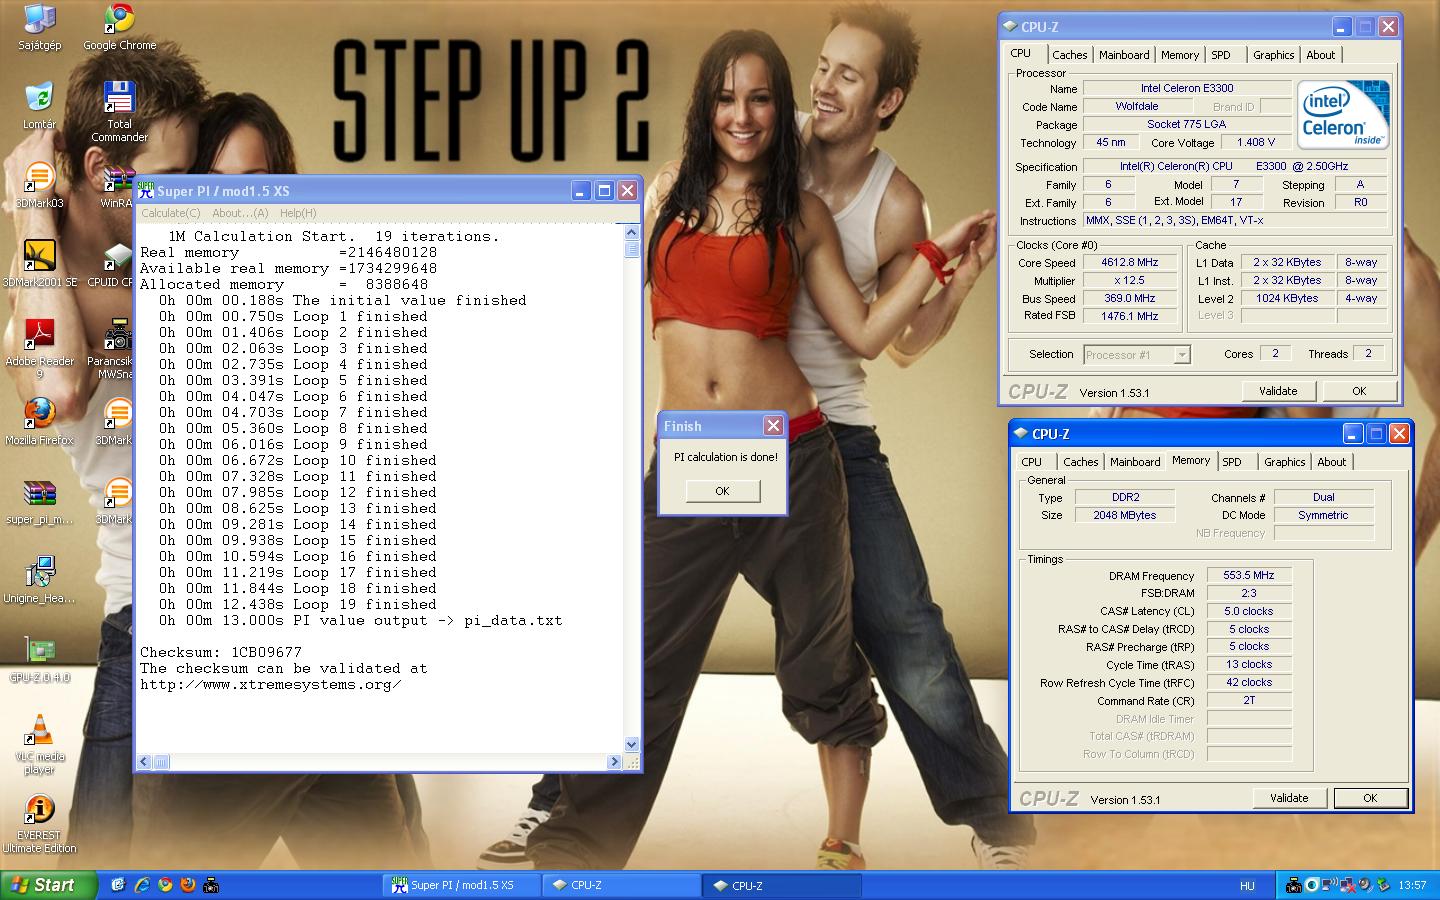Image resolution: width=1440 pixels, height=900 pixels.
Task: Open the Calculate(C) menu in Super PI
Action: pos(170,213)
